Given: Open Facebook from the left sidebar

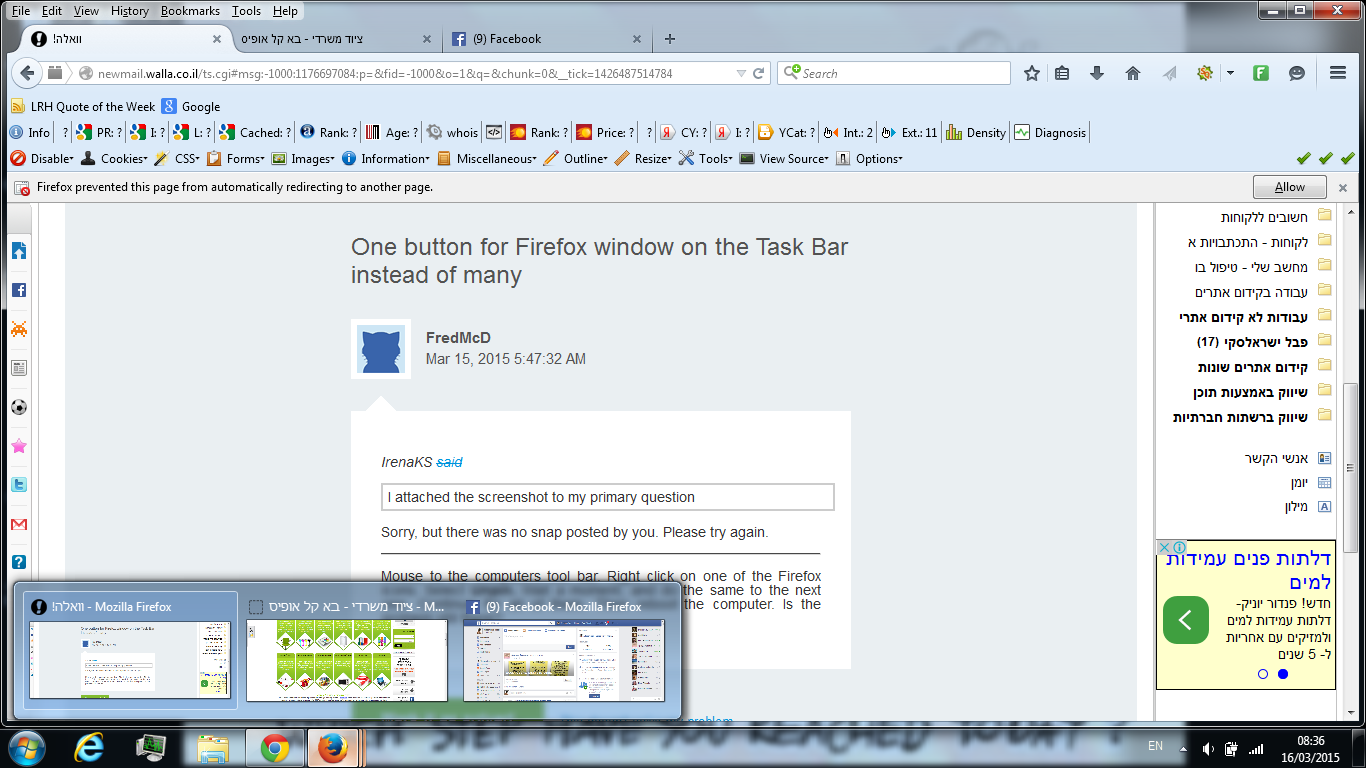Looking at the screenshot, I should point(18,290).
